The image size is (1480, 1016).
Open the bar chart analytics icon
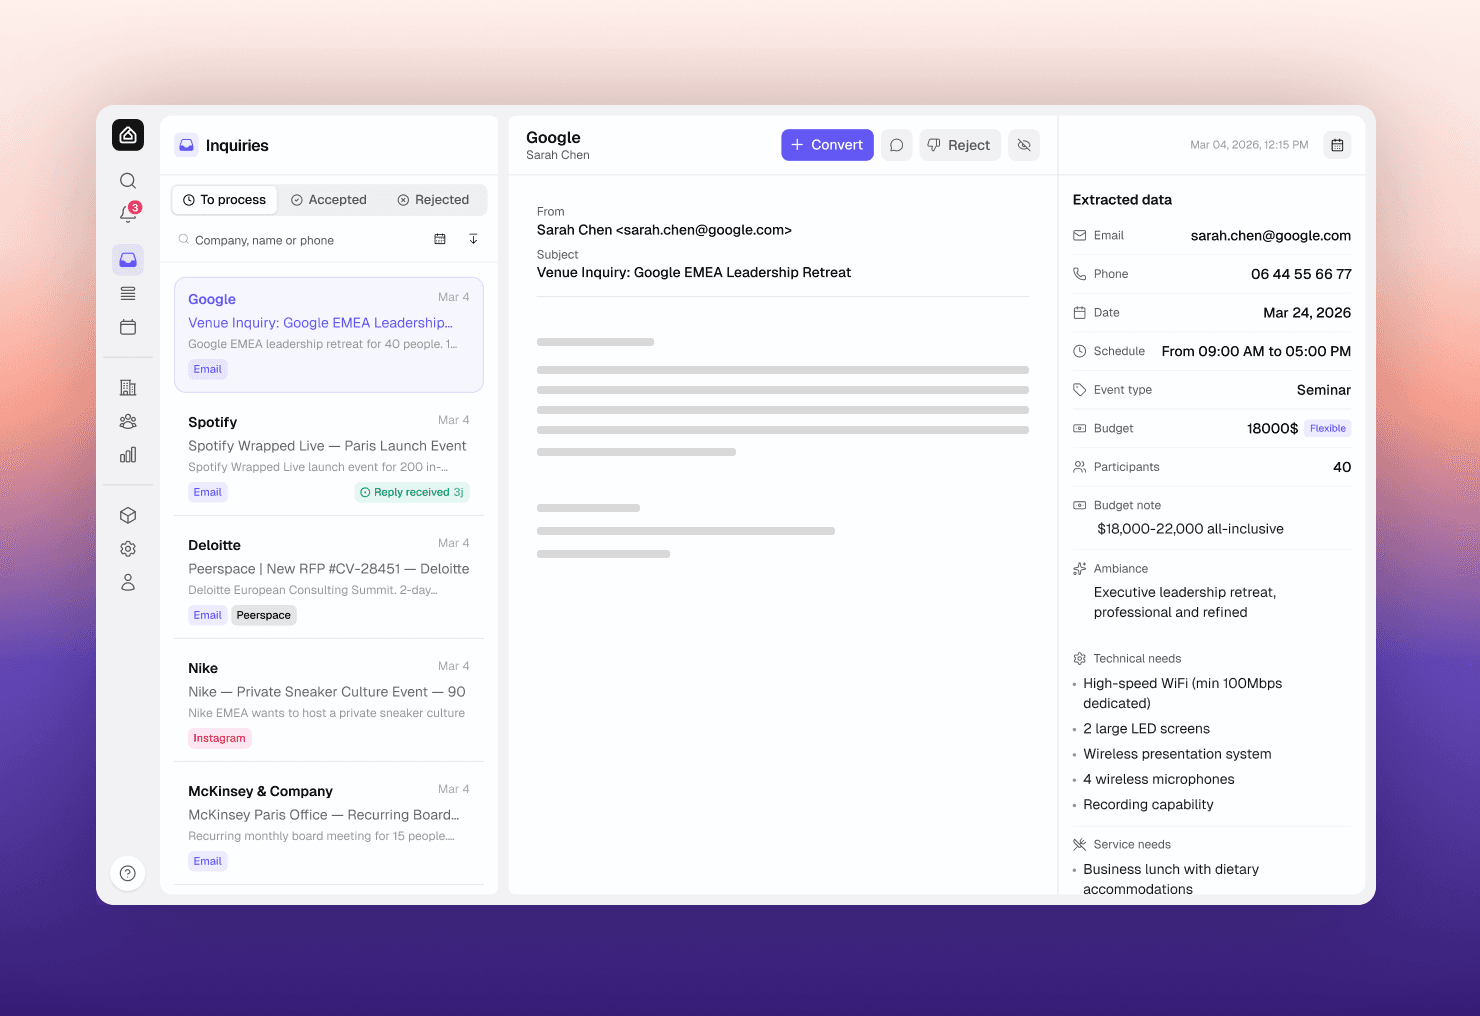click(x=128, y=455)
